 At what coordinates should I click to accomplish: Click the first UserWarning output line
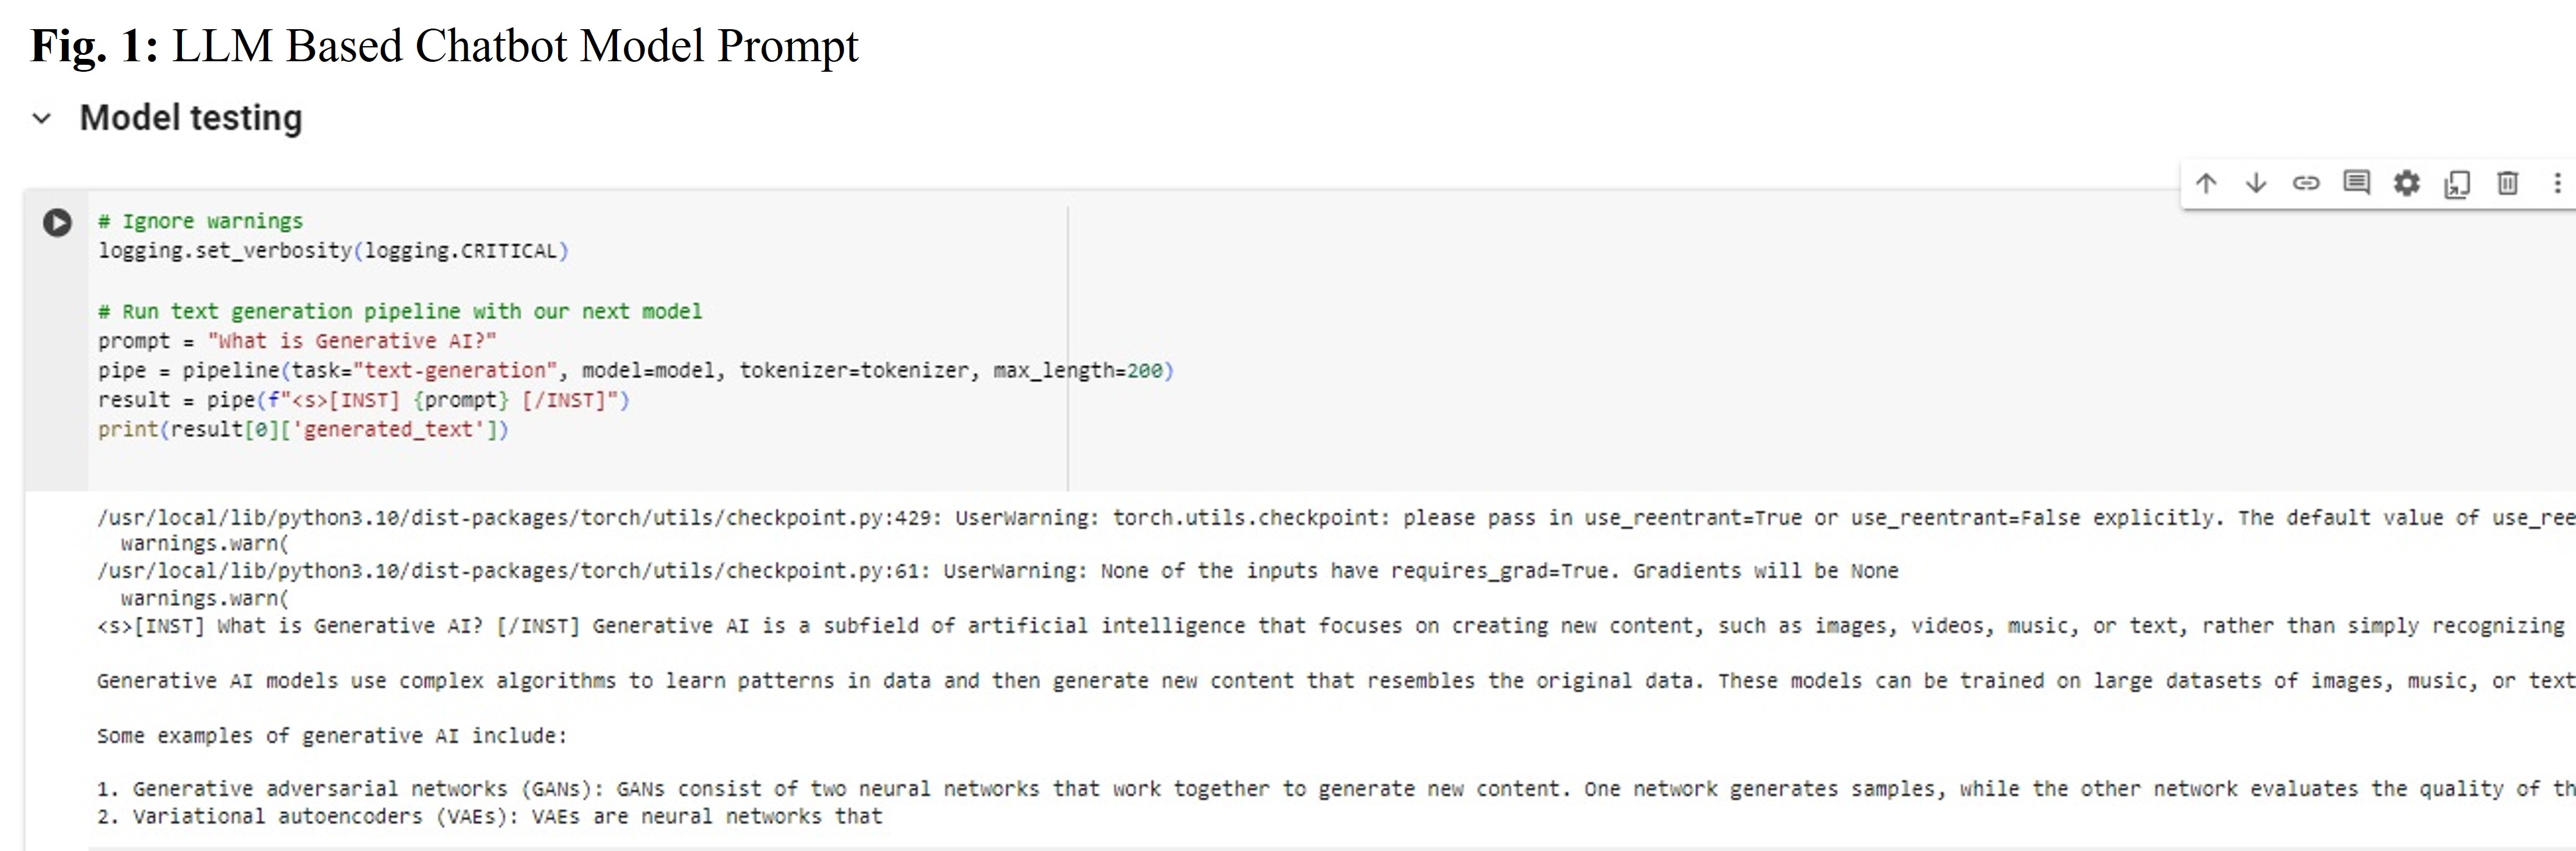[x=1336, y=518]
